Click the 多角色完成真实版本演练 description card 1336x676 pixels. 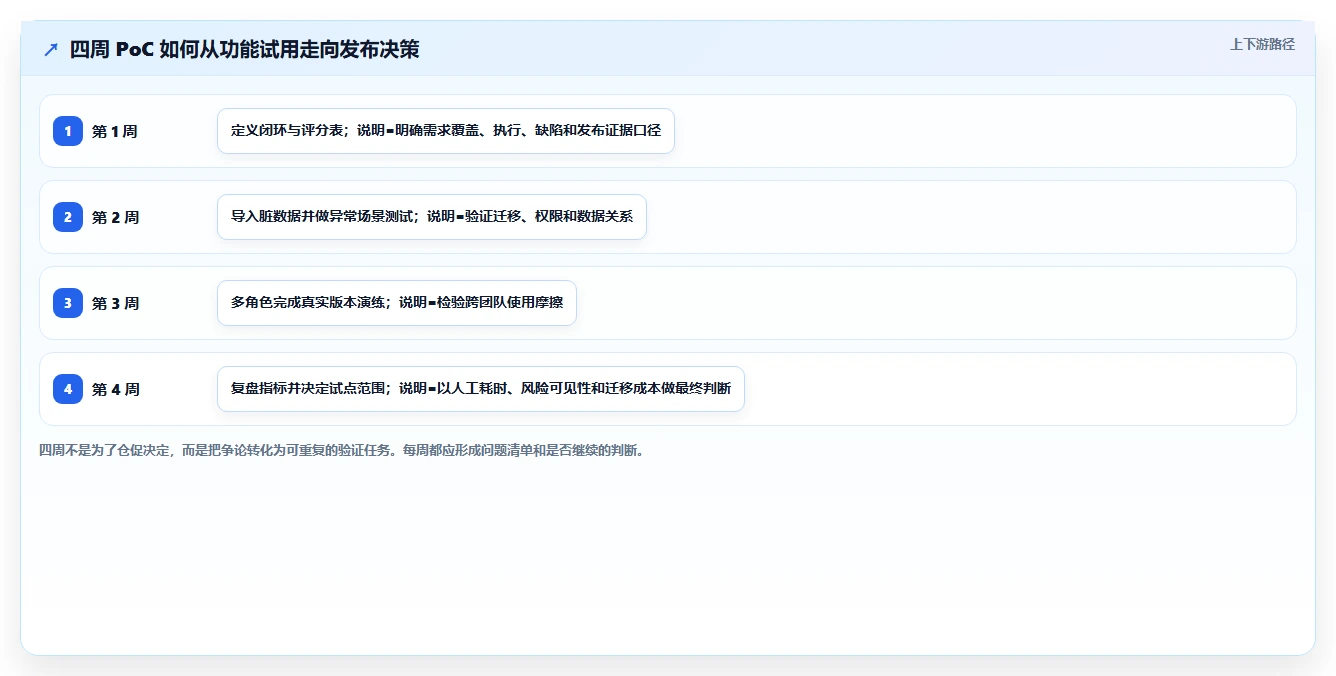[x=397, y=303]
